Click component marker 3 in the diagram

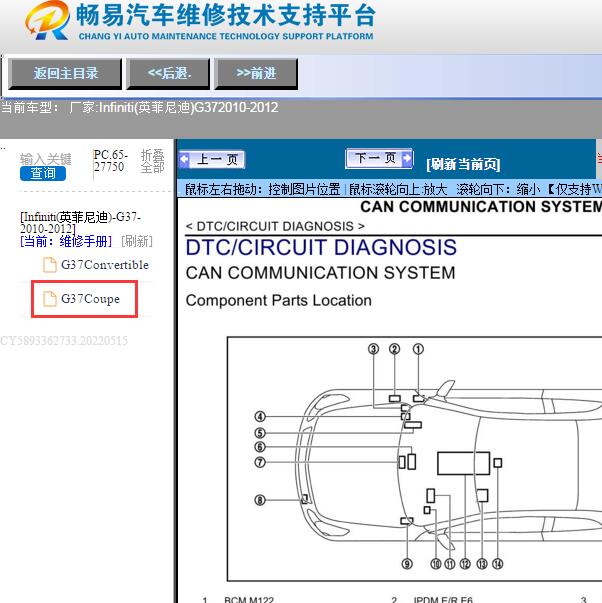tap(373, 349)
